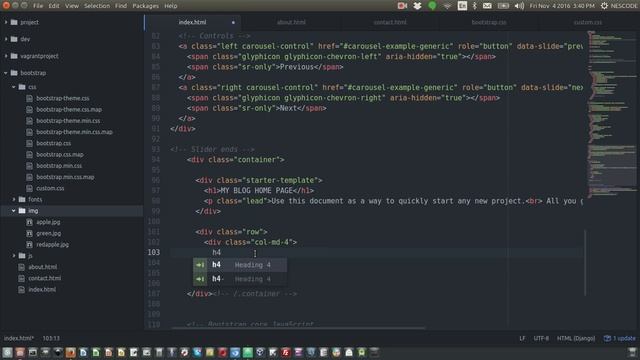This screenshot has width=640, height=360.
Task: Click the file icon next to bootstrap.min.css
Action: coord(29,166)
